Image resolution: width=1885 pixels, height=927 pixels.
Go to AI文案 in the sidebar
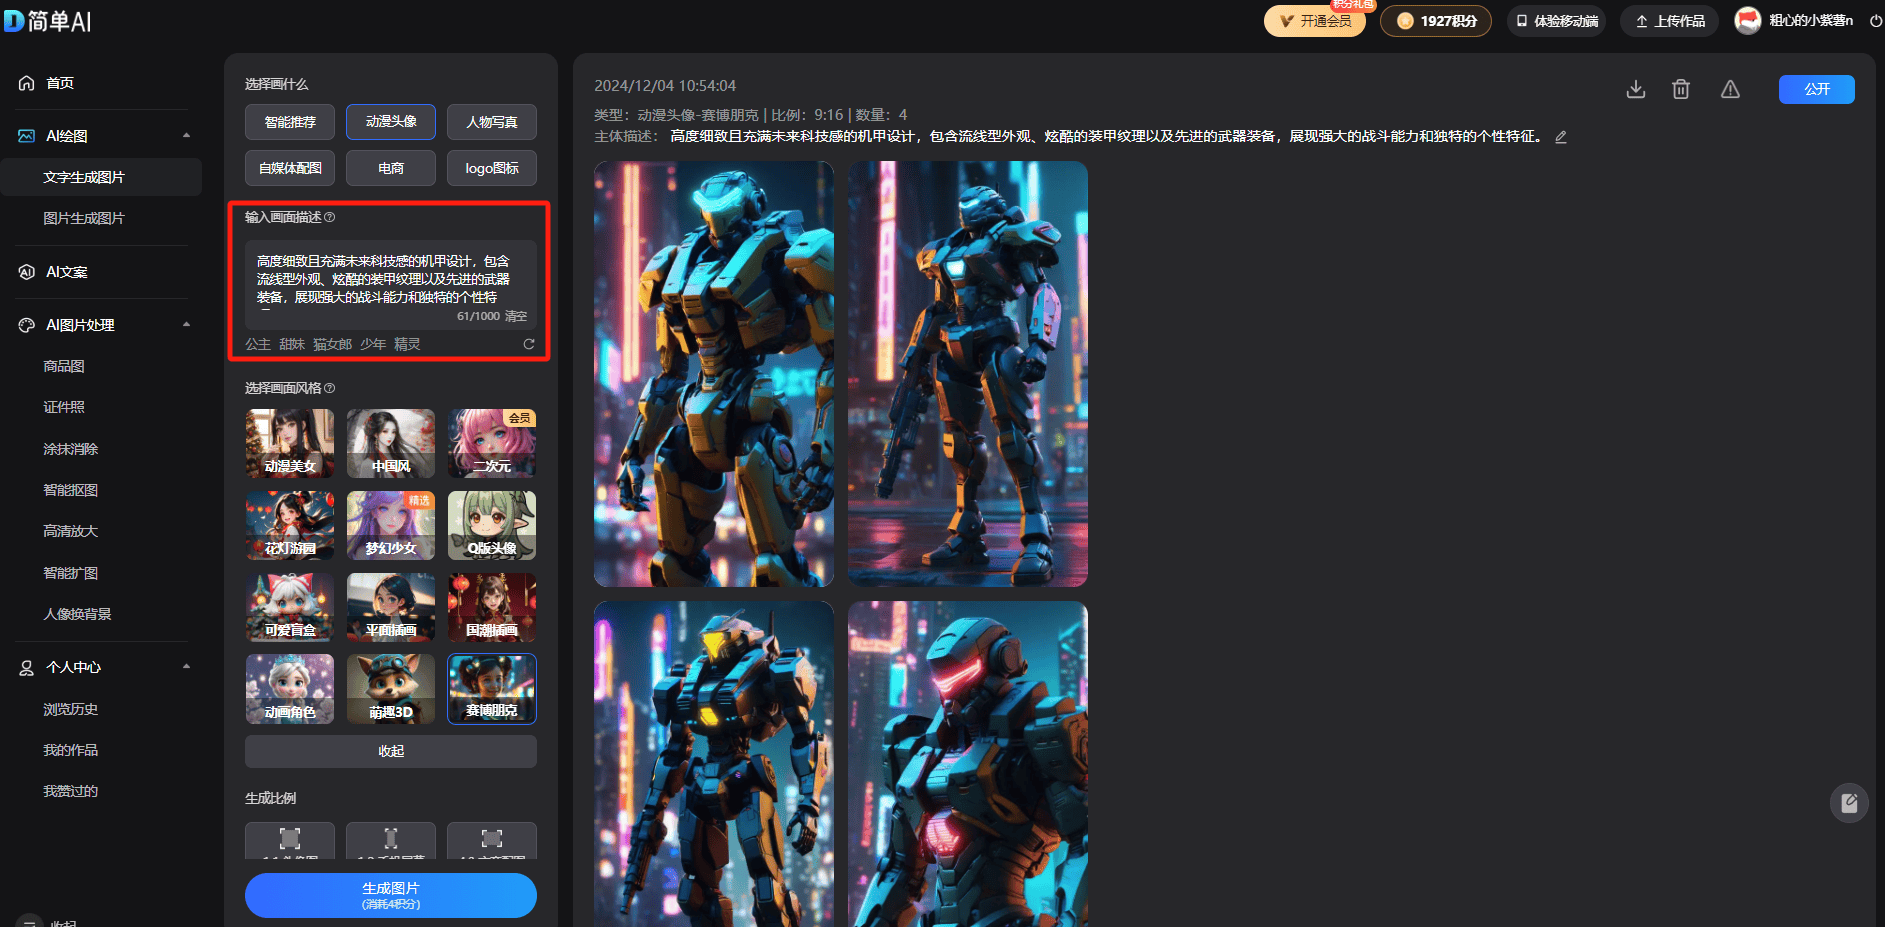click(67, 272)
